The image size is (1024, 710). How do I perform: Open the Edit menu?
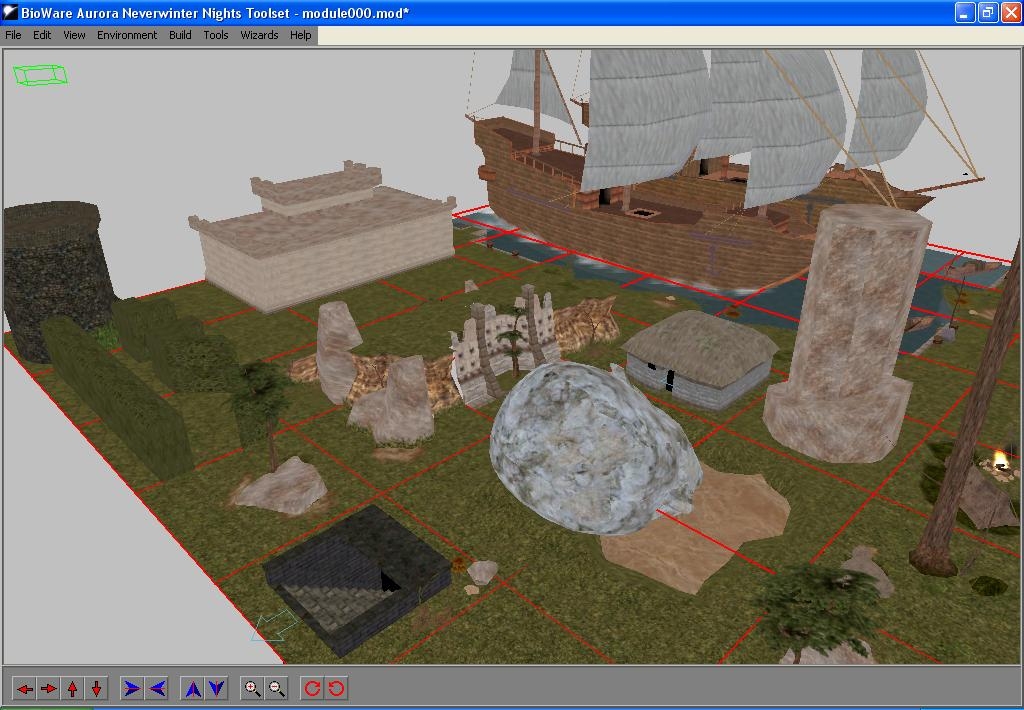click(42, 35)
